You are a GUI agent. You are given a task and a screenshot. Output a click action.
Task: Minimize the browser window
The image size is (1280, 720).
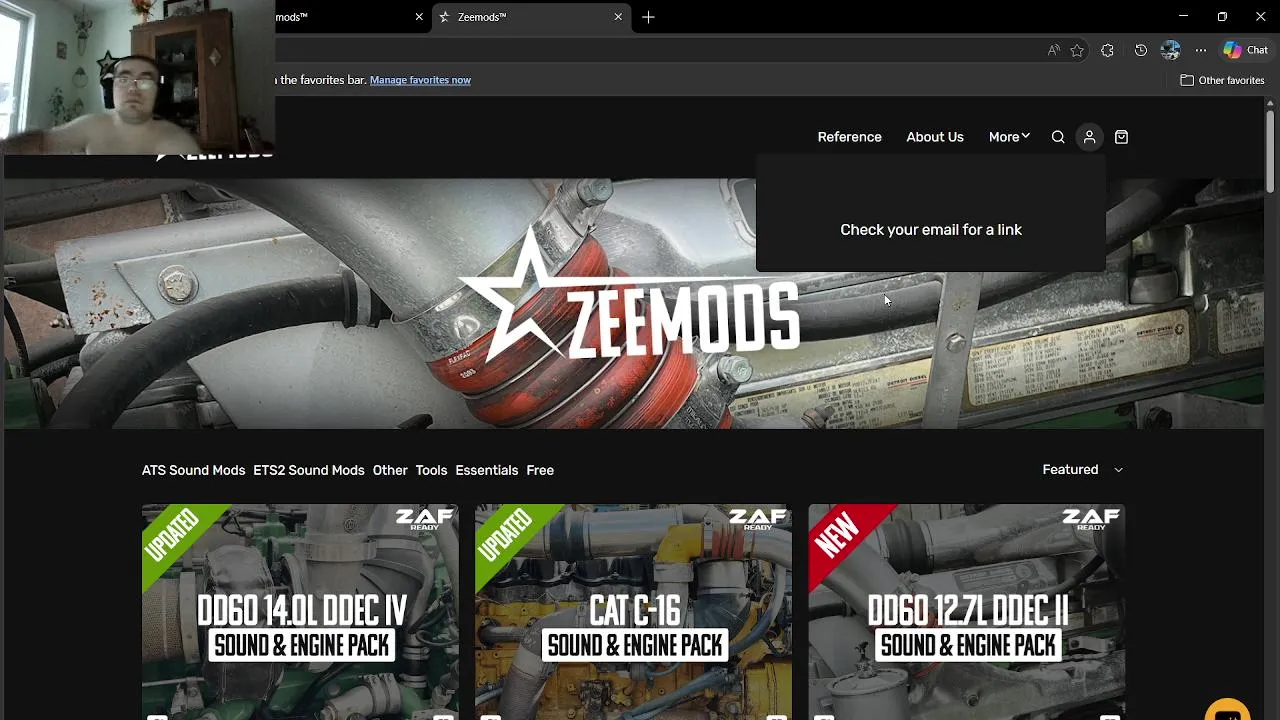coord(1183,17)
